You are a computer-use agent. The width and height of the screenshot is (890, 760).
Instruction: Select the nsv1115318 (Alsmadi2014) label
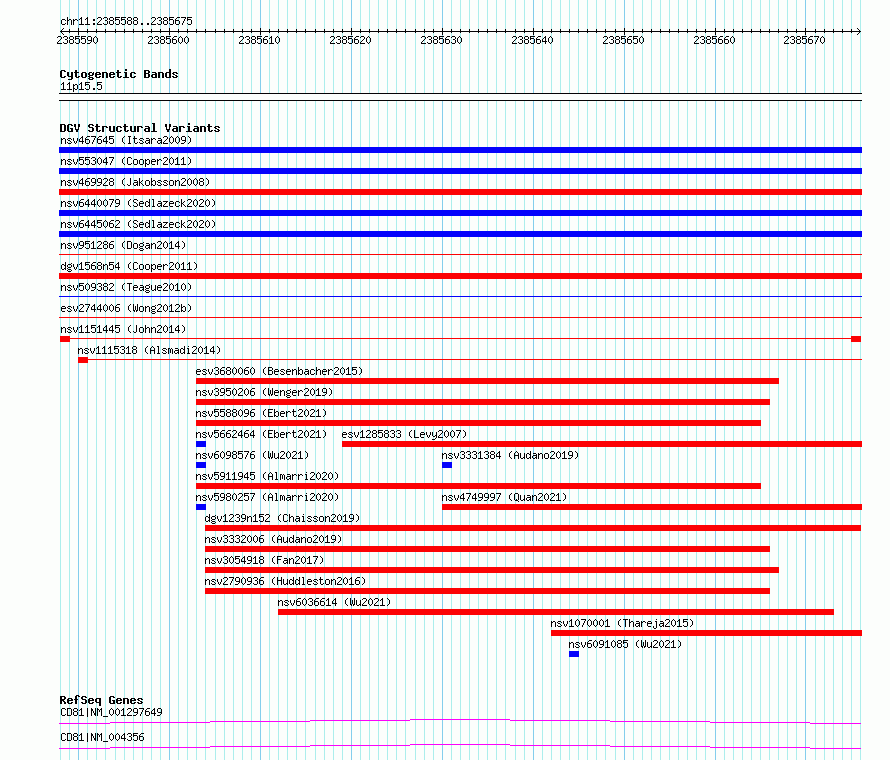click(x=149, y=350)
